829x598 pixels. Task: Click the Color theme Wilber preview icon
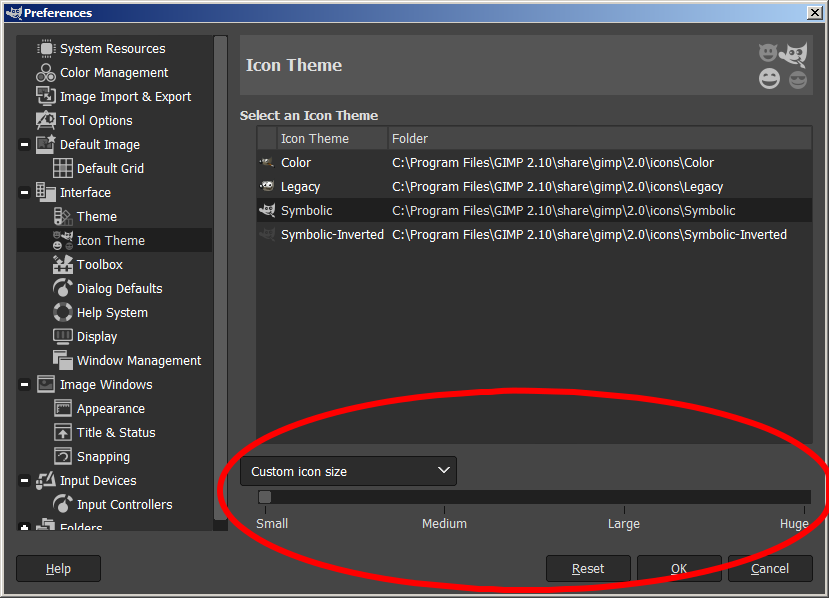coord(267,162)
